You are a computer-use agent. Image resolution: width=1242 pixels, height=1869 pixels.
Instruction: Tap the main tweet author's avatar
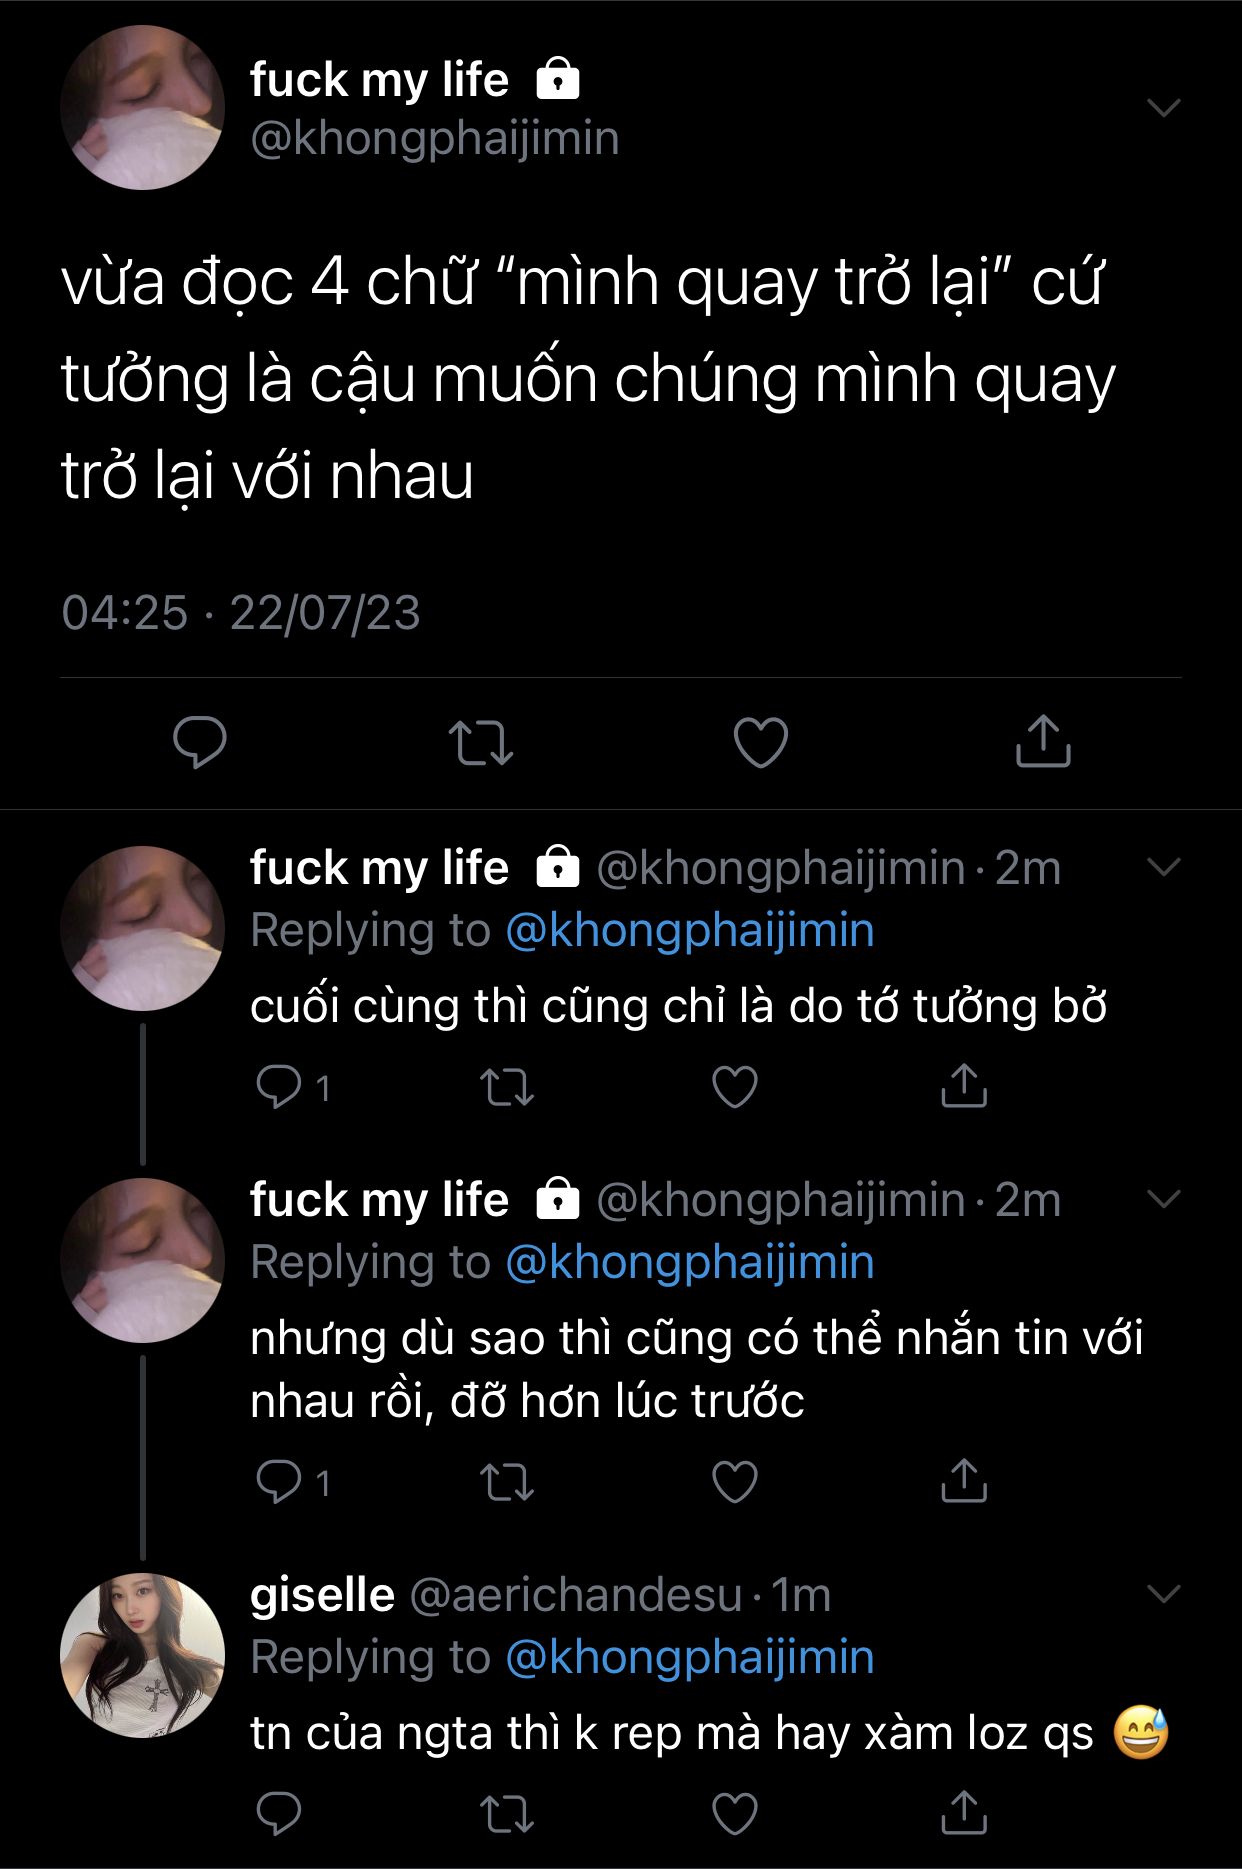click(142, 108)
